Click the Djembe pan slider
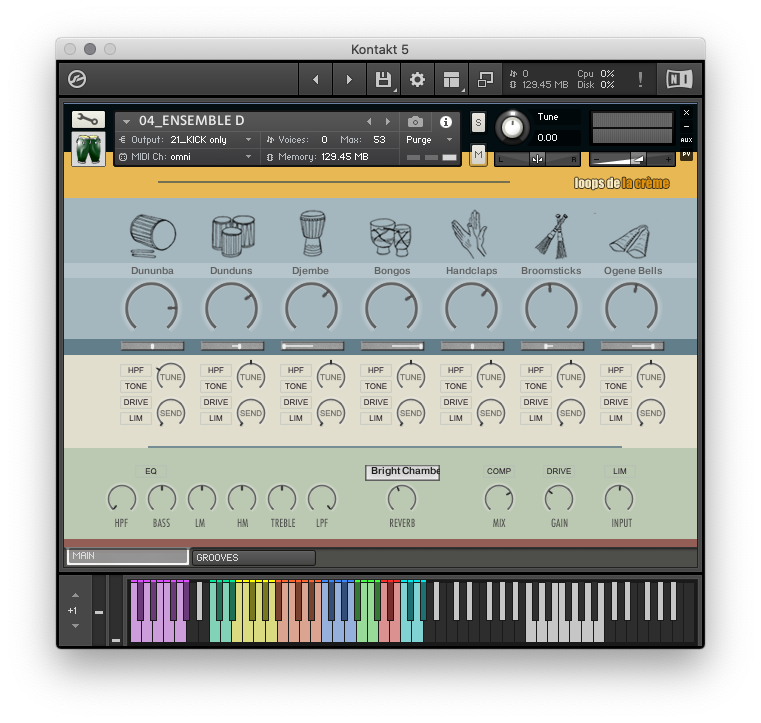 click(x=312, y=346)
